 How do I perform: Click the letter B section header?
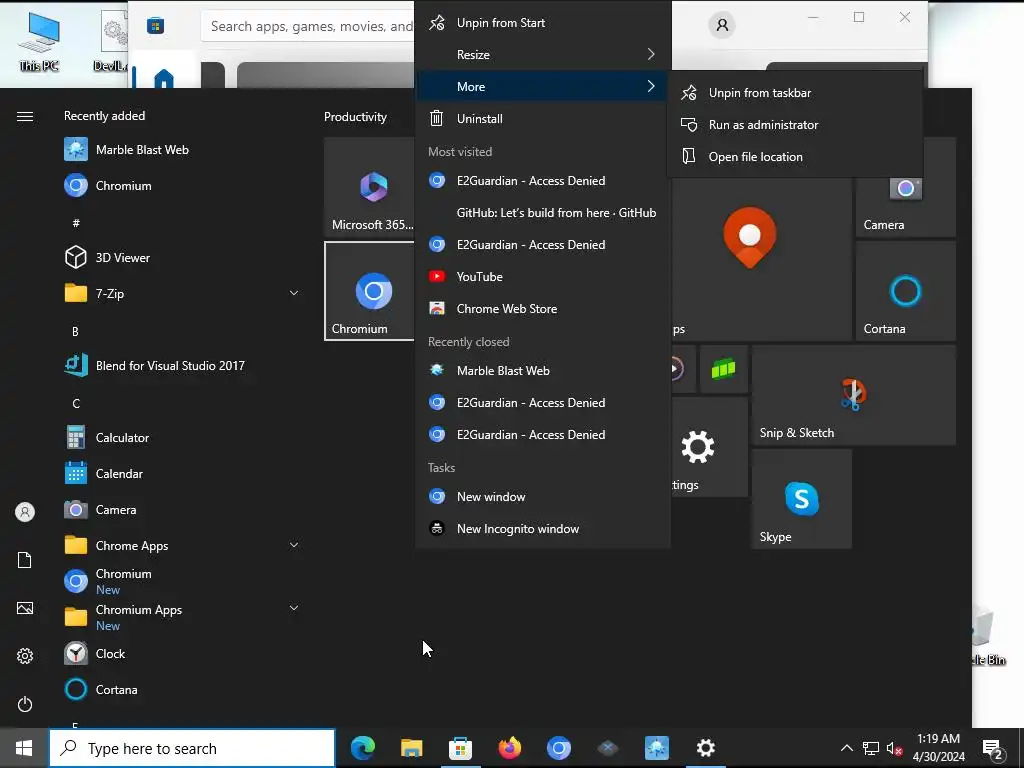coord(75,332)
